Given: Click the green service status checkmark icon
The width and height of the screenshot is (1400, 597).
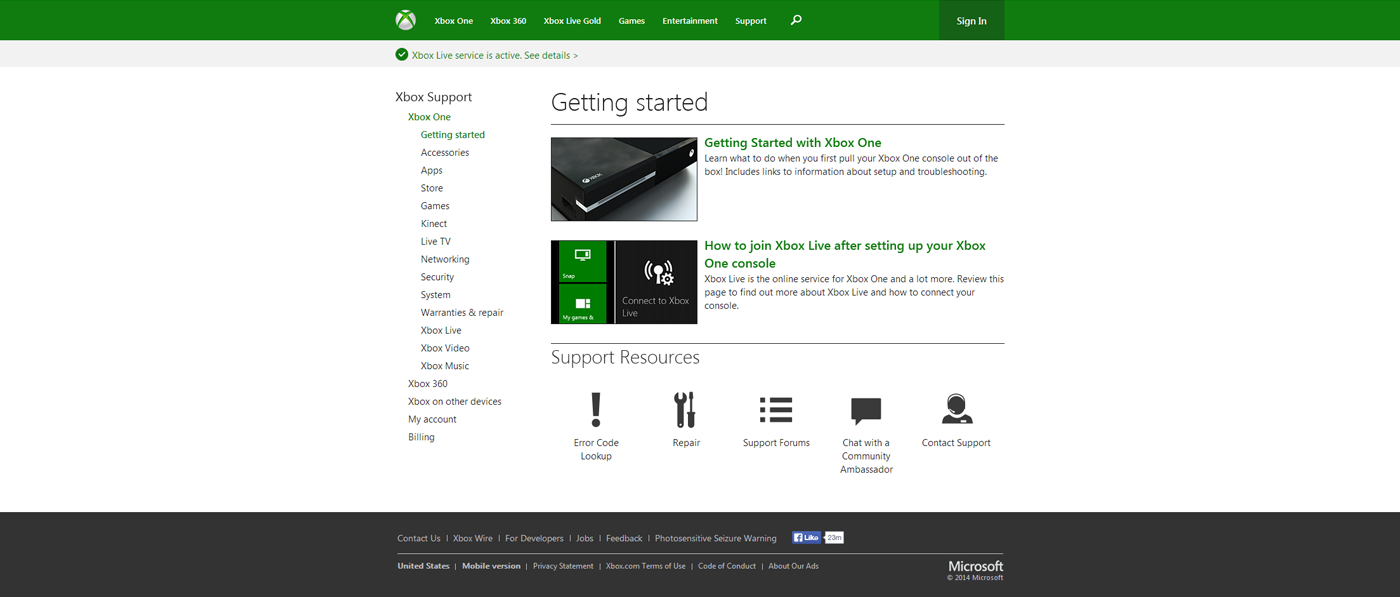Looking at the screenshot, I should [x=402, y=55].
